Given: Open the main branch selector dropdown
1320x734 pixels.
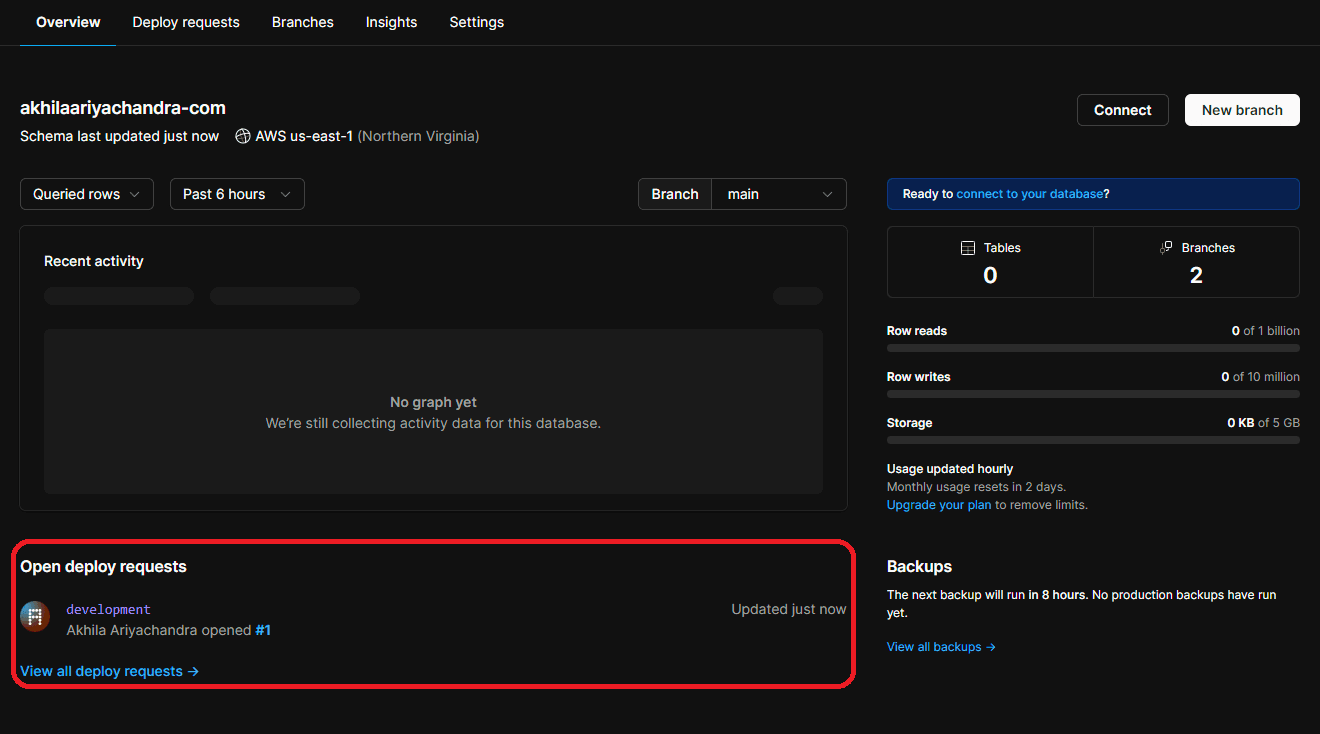Looking at the screenshot, I should (779, 194).
